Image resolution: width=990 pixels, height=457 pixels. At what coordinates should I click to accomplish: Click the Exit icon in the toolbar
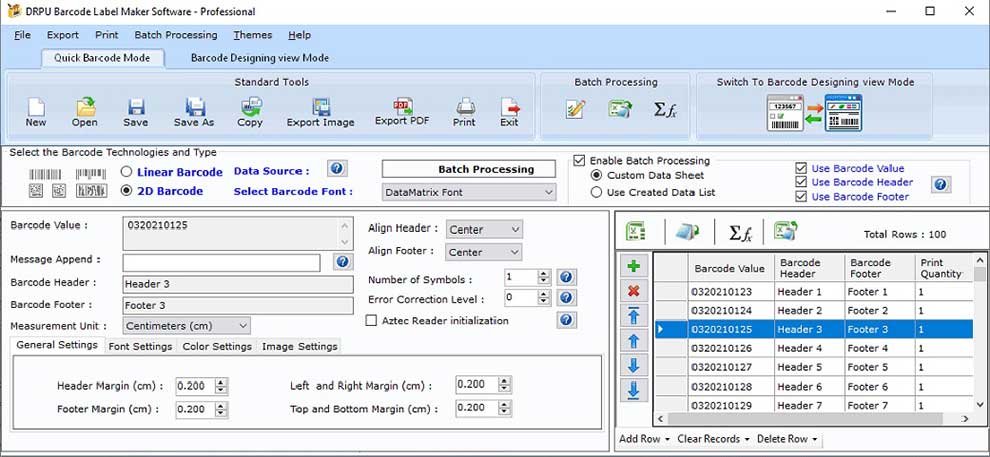click(510, 107)
